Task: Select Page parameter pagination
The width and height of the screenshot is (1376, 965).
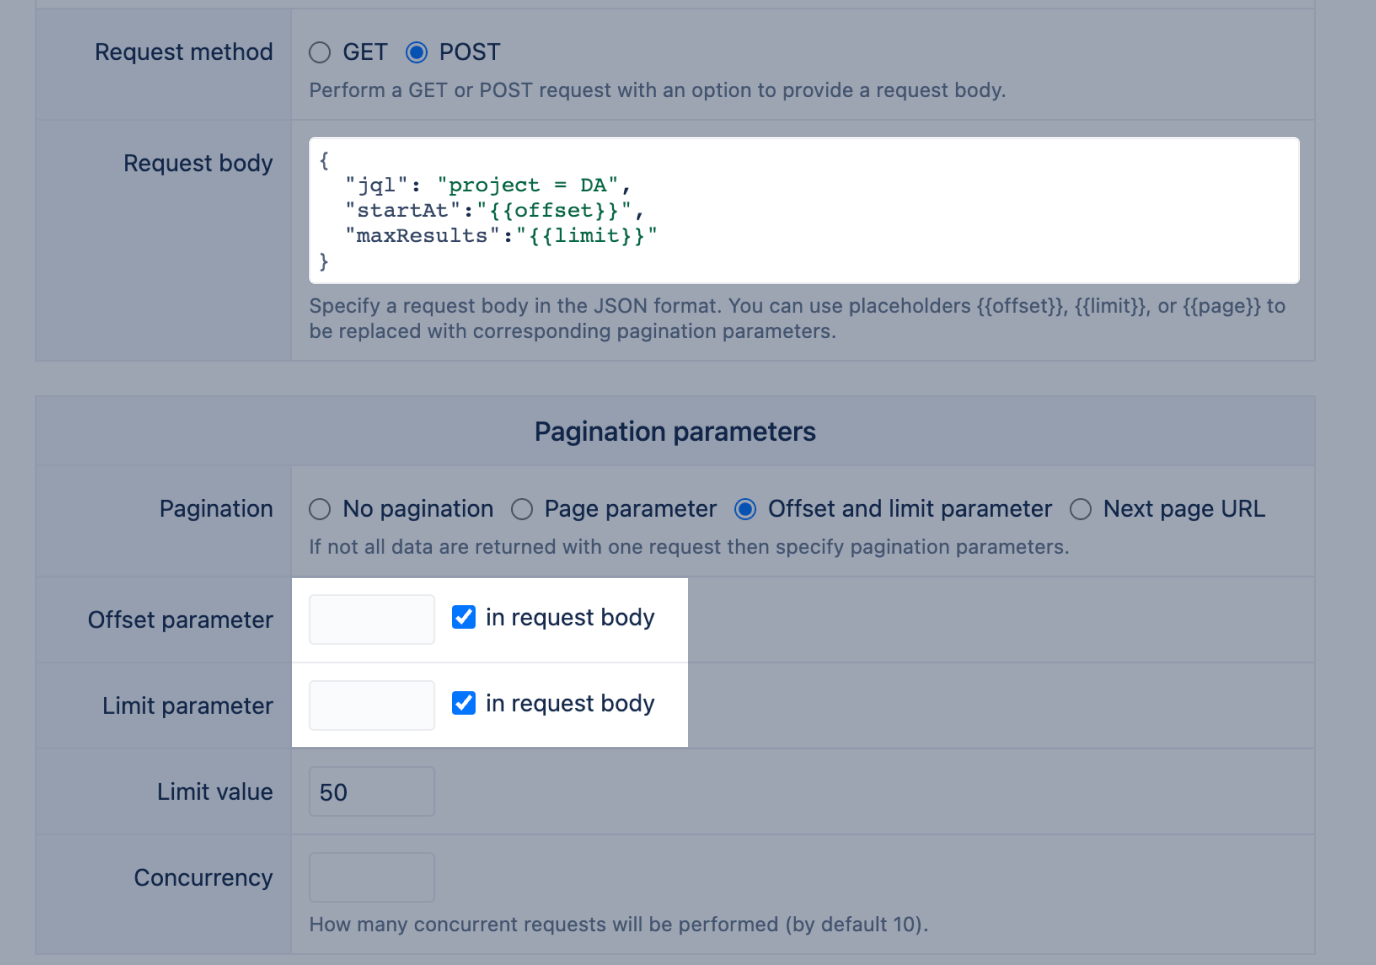Action: click(x=522, y=509)
